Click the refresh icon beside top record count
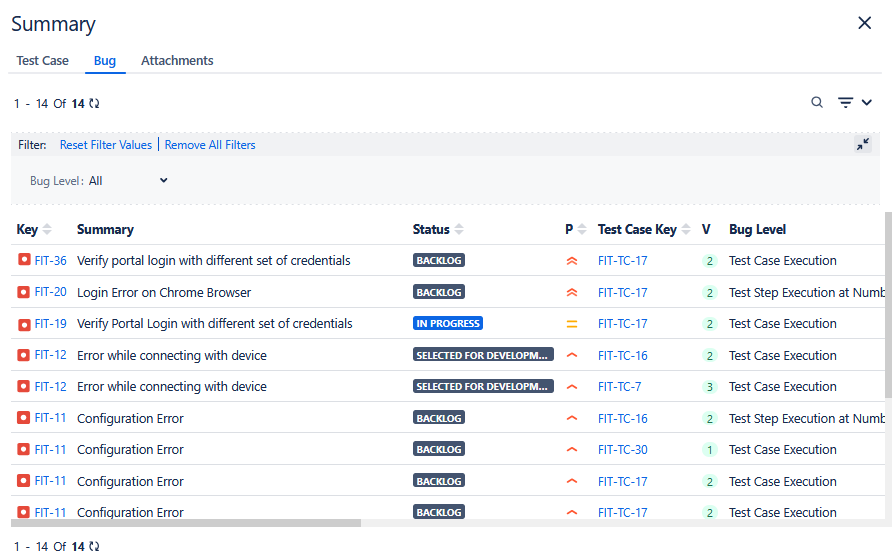892x555 pixels. [x=94, y=104]
